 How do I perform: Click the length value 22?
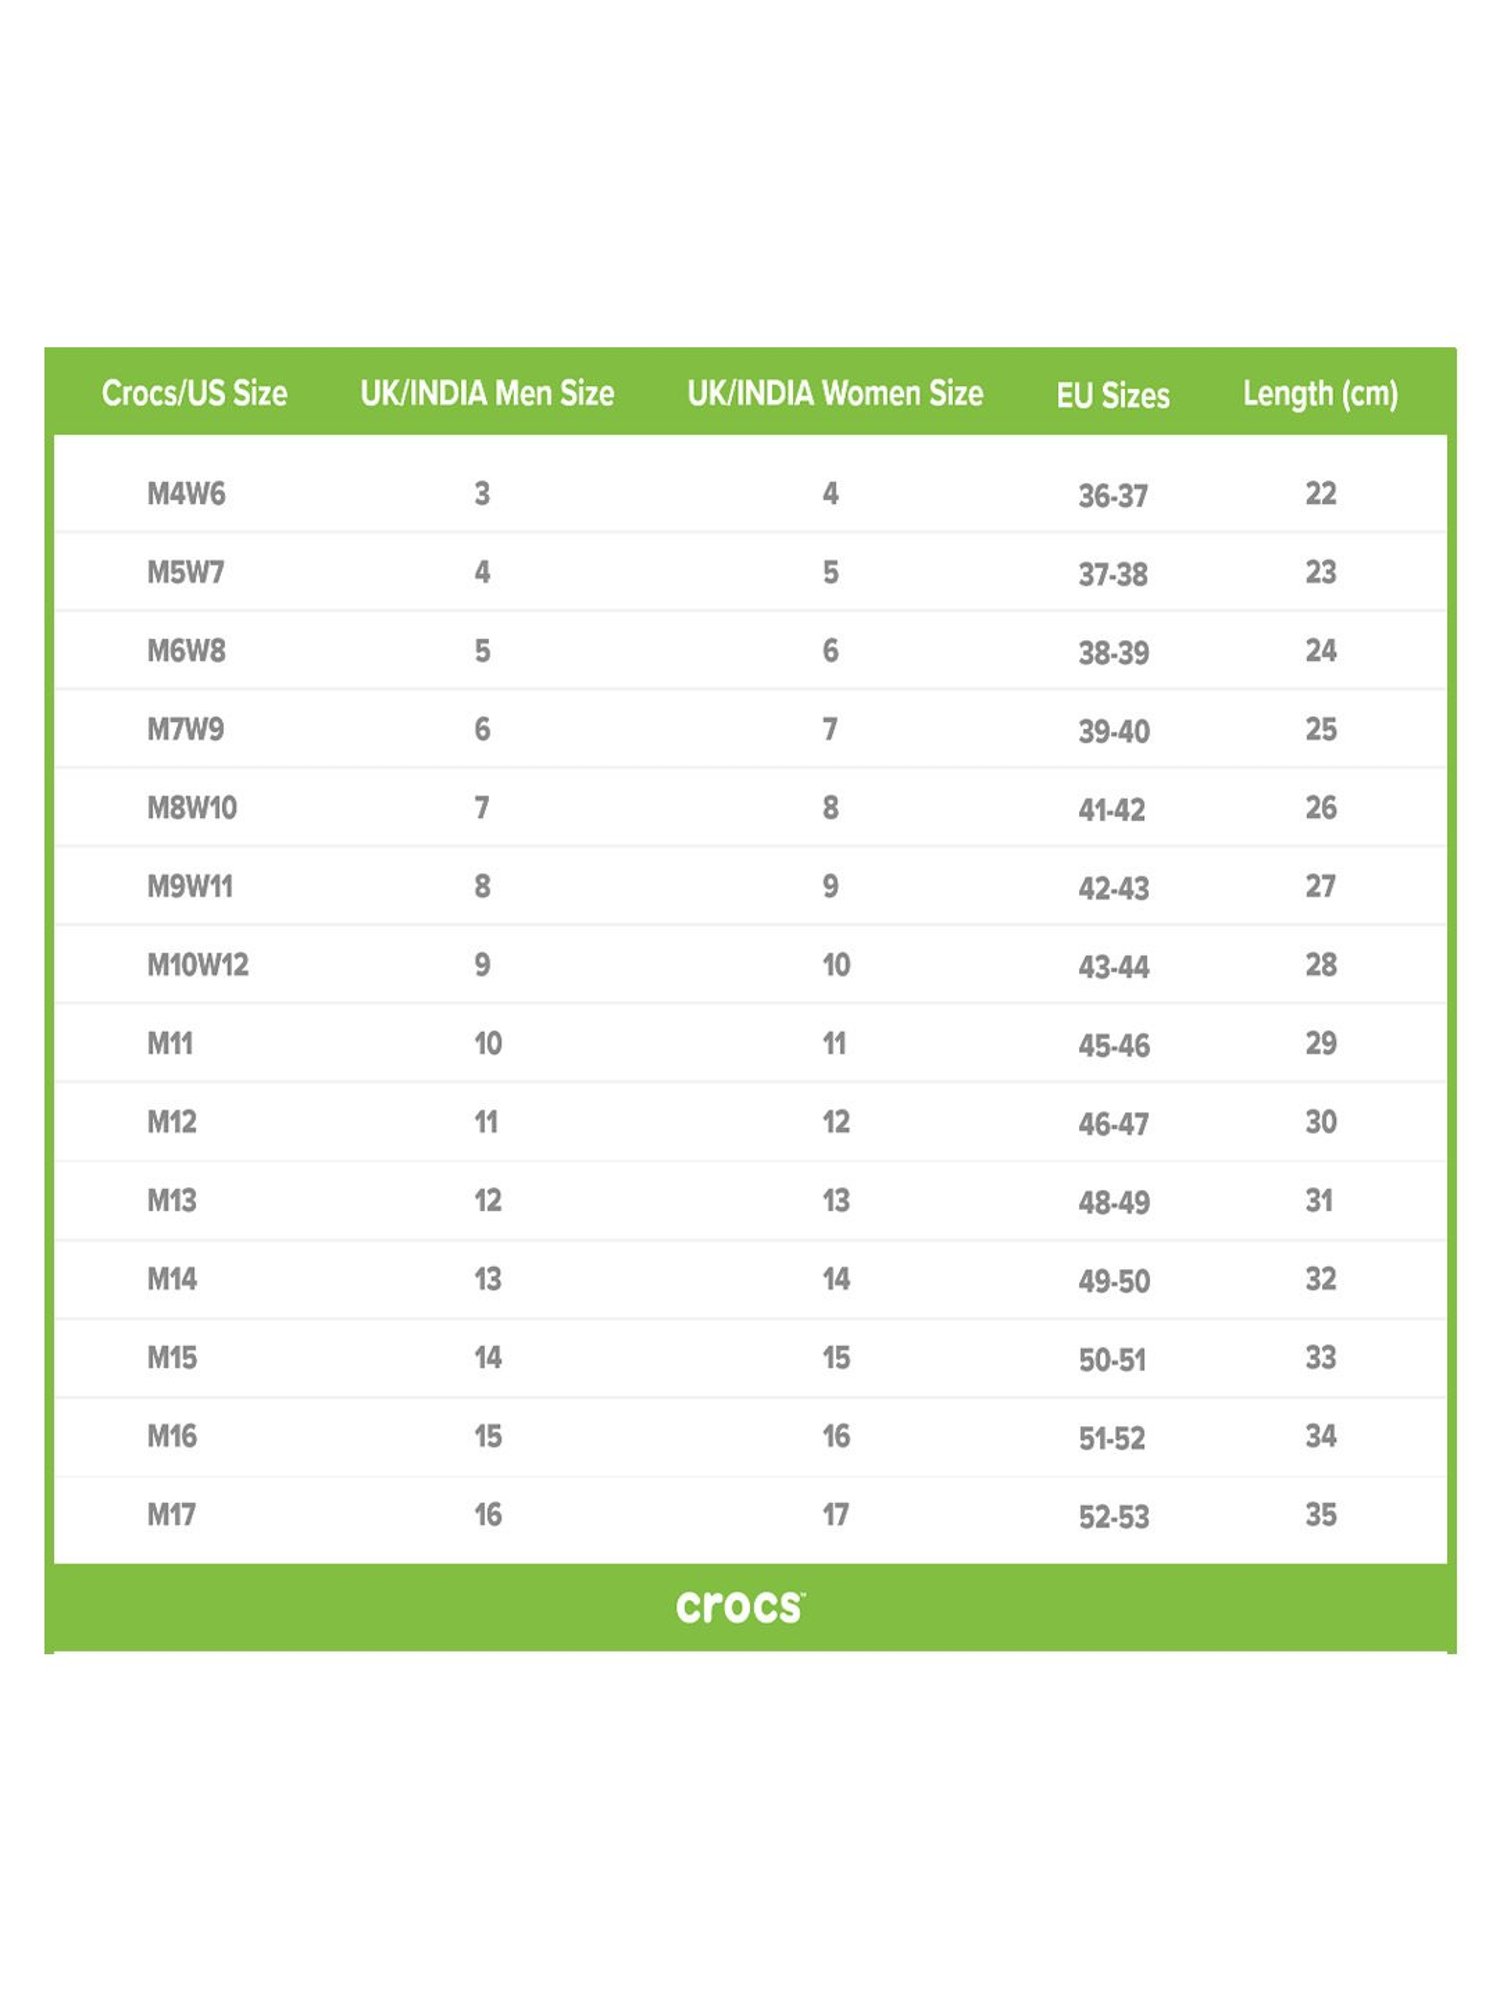tap(1320, 493)
